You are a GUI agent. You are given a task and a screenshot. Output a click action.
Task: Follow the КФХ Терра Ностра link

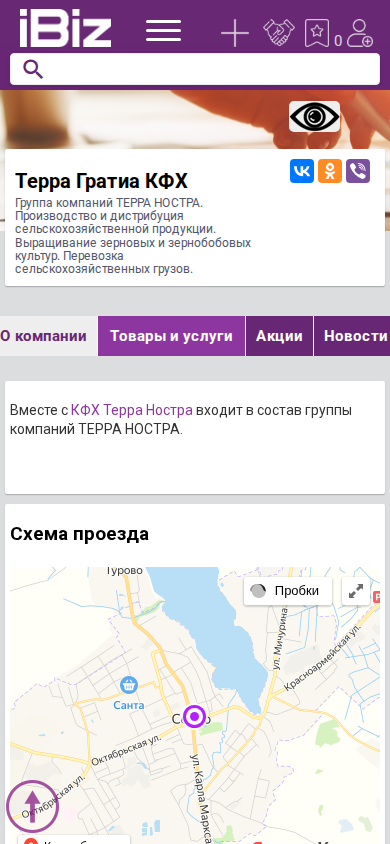click(132, 410)
